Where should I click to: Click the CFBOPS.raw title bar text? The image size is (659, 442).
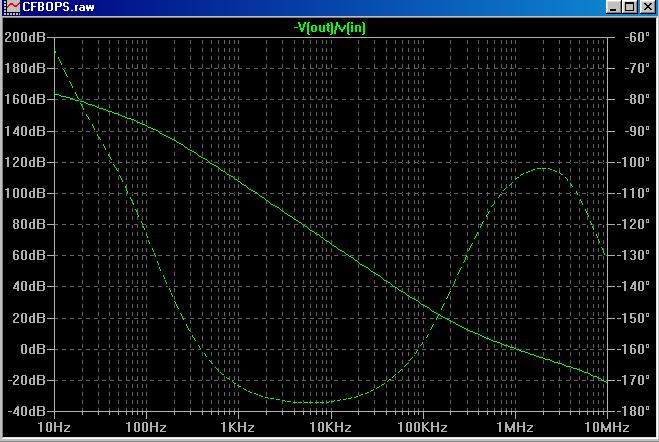58,7
